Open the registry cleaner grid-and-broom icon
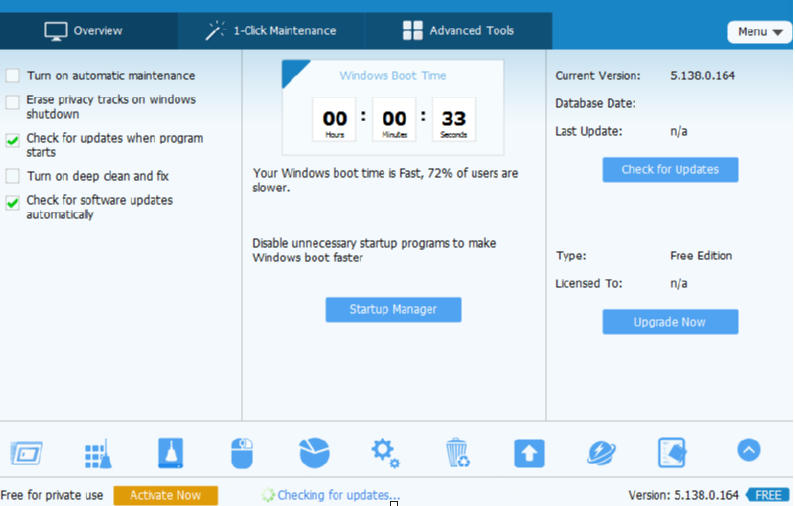This screenshot has width=795, height=506. click(x=98, y=453)
